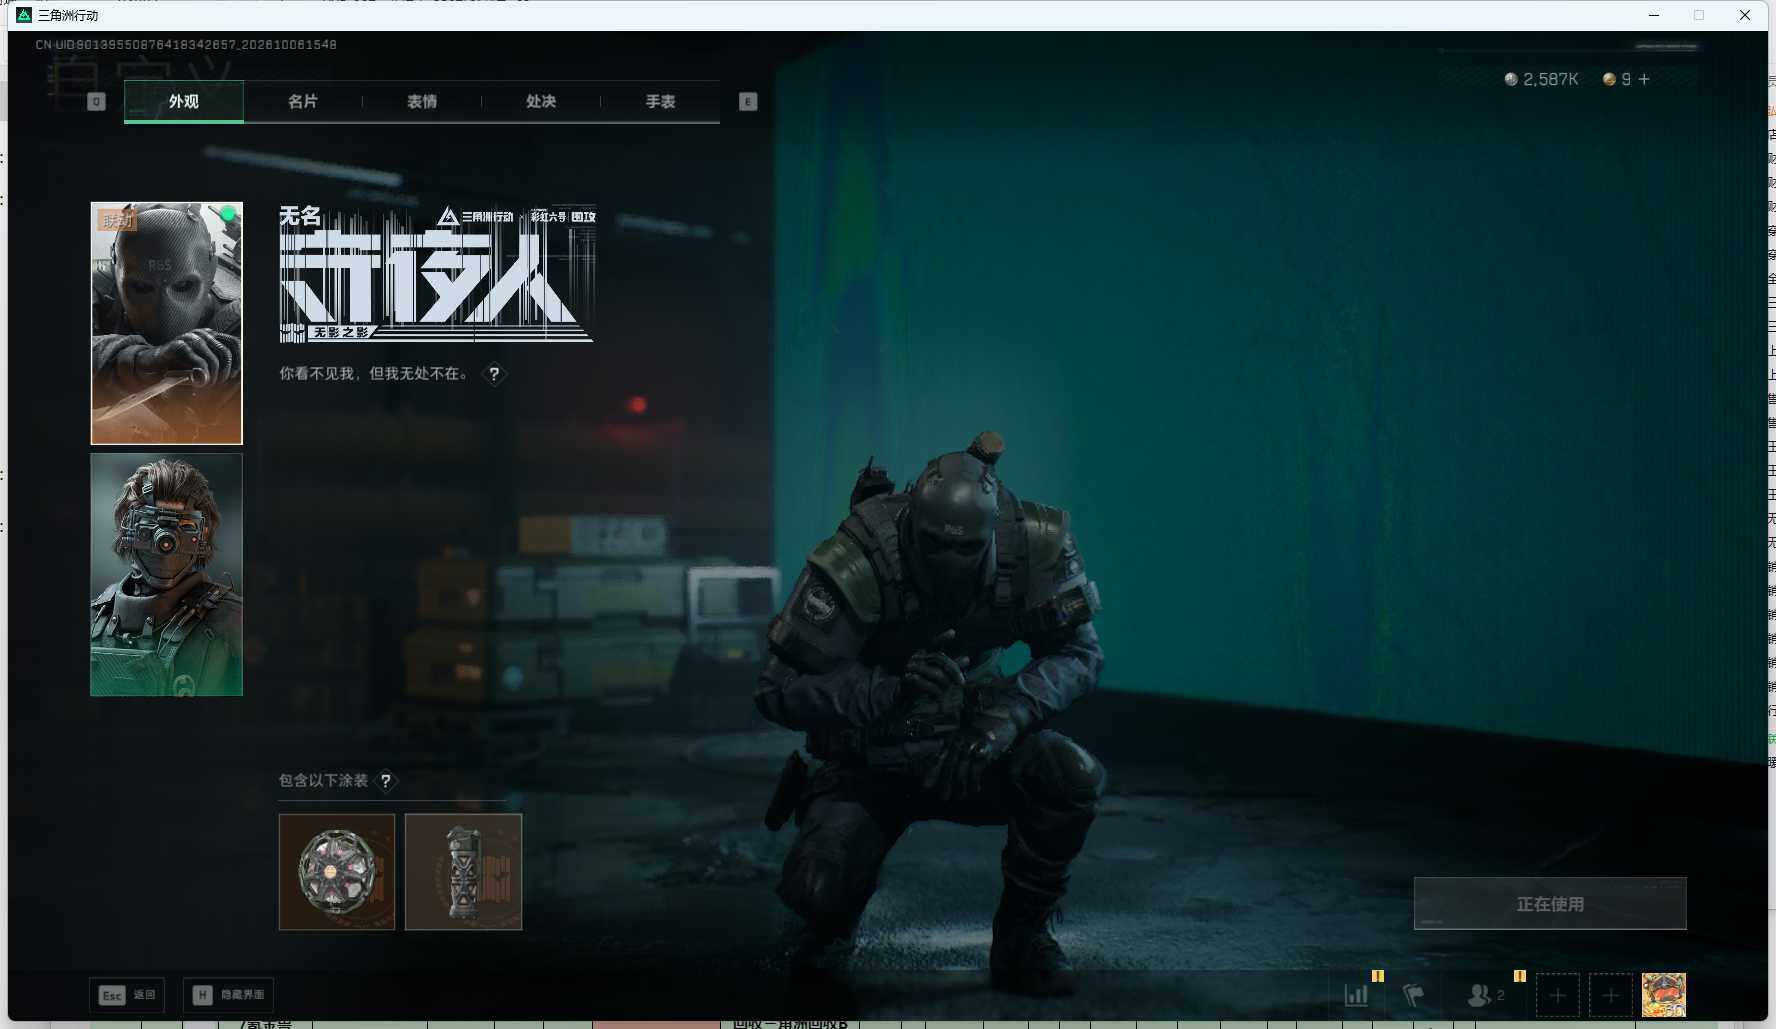Click the H 隐藏界面 button
The image size is (1776, 1029).
coord(228,995)
